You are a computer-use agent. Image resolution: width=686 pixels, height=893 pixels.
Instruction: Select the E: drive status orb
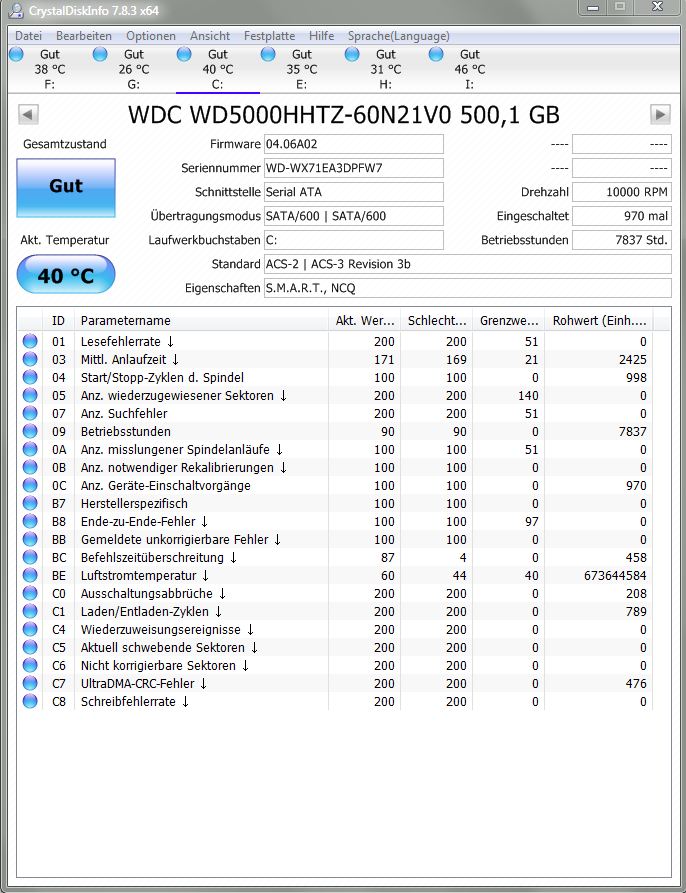268,54
